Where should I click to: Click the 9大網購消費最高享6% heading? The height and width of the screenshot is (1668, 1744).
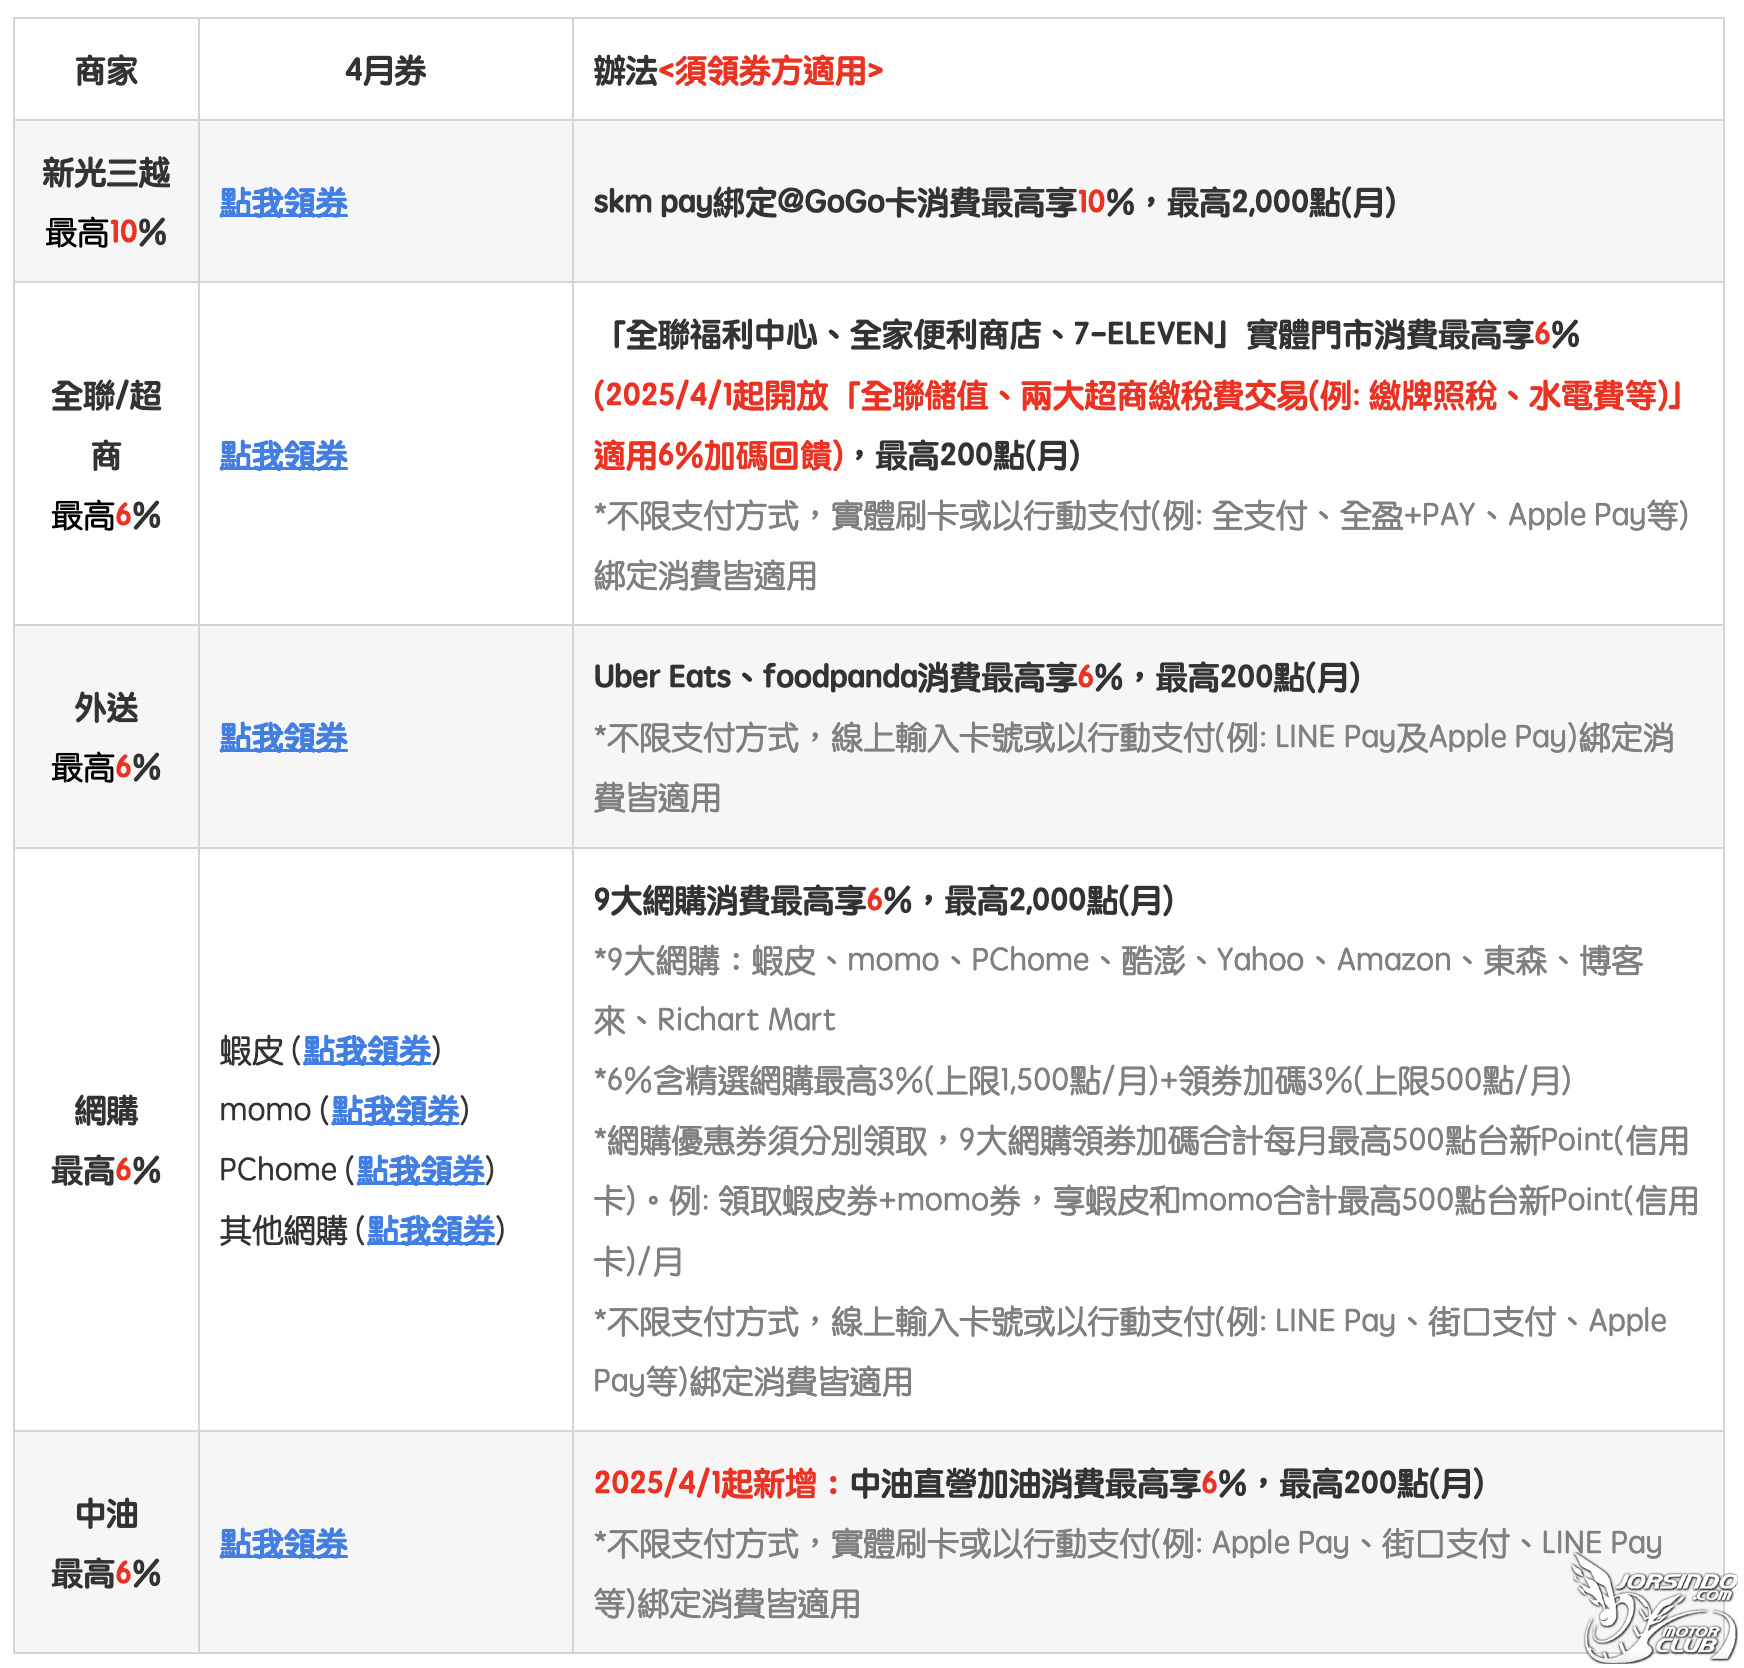883,900
